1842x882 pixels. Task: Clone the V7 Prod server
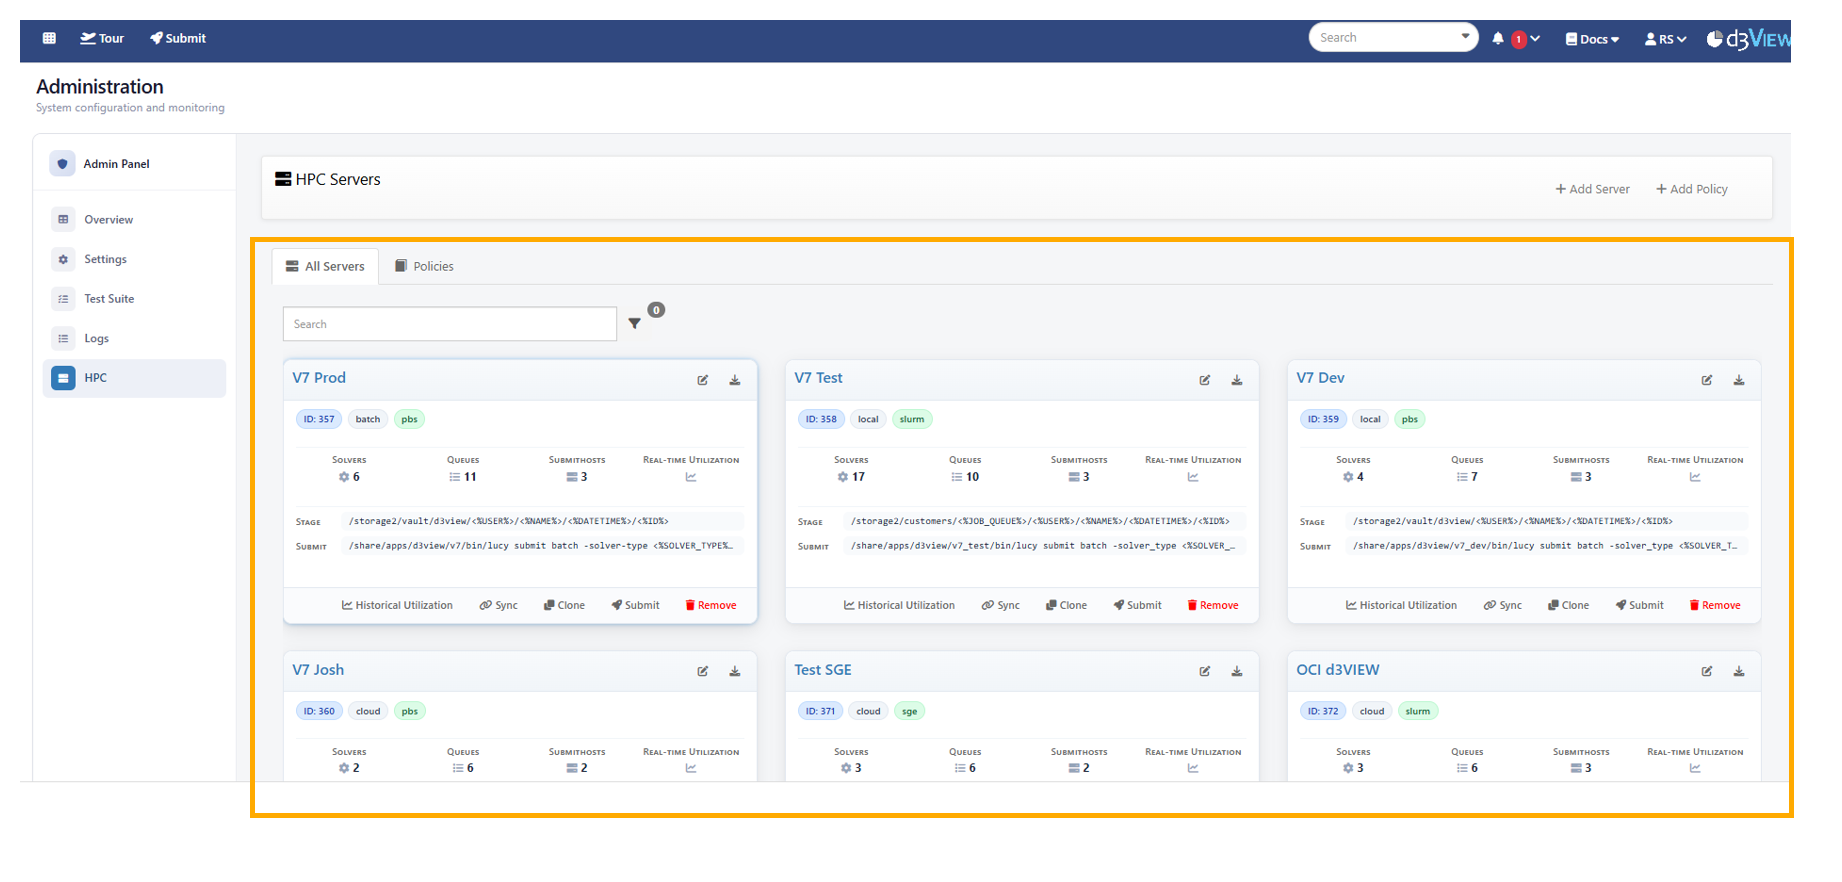point(564,605)
